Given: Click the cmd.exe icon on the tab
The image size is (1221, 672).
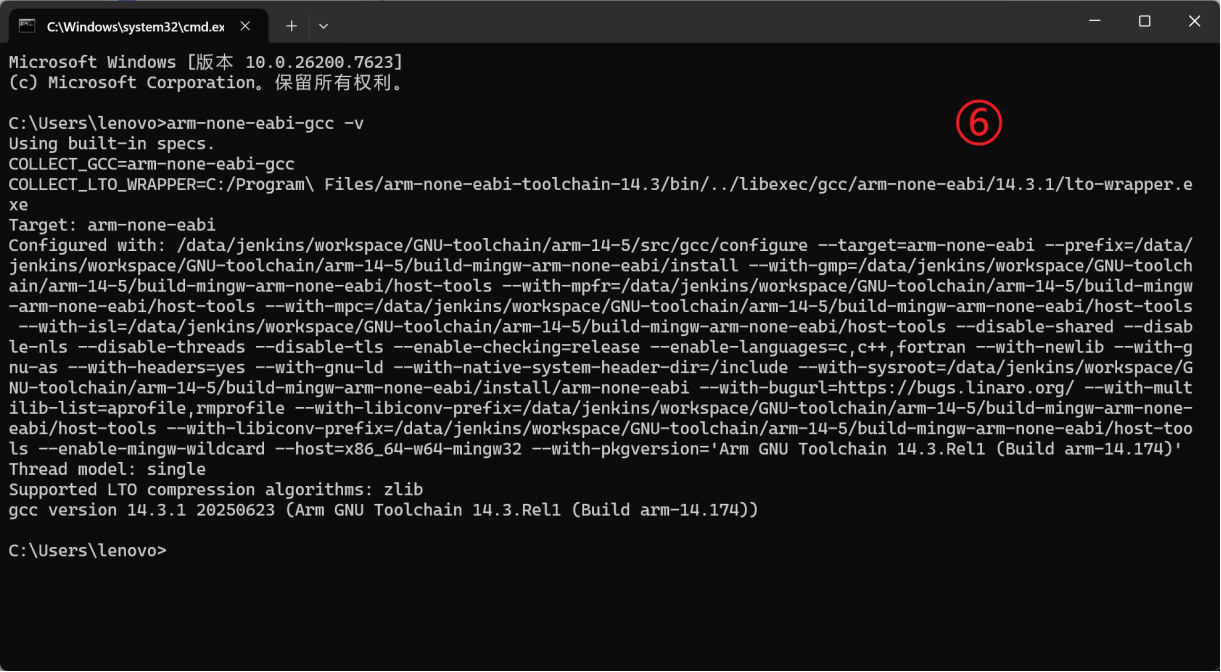Looking at the screenshot, I should coord(27,26).
